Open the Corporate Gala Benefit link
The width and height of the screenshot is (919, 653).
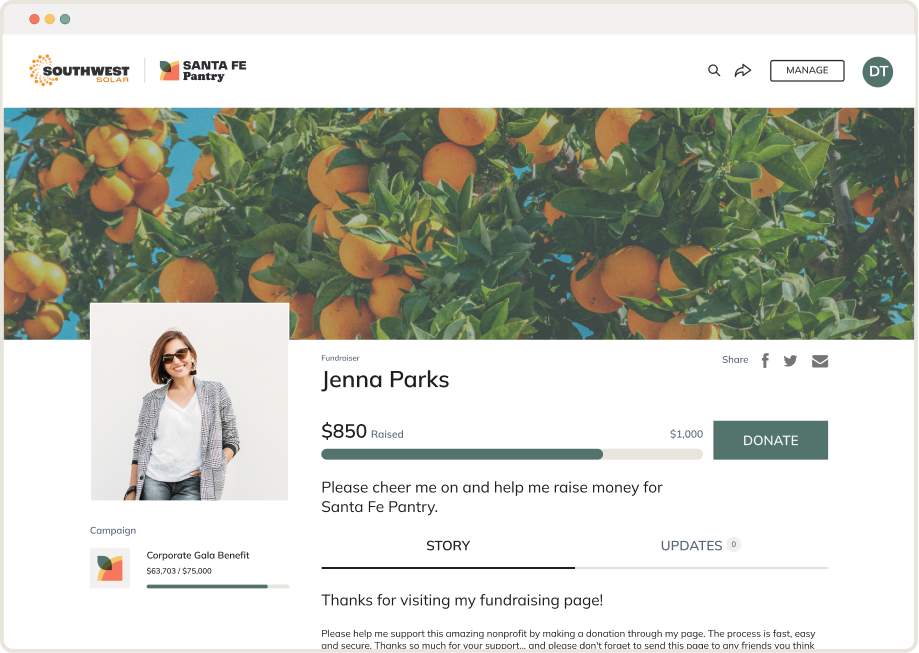pyautogui.click(x=198, y=555)
